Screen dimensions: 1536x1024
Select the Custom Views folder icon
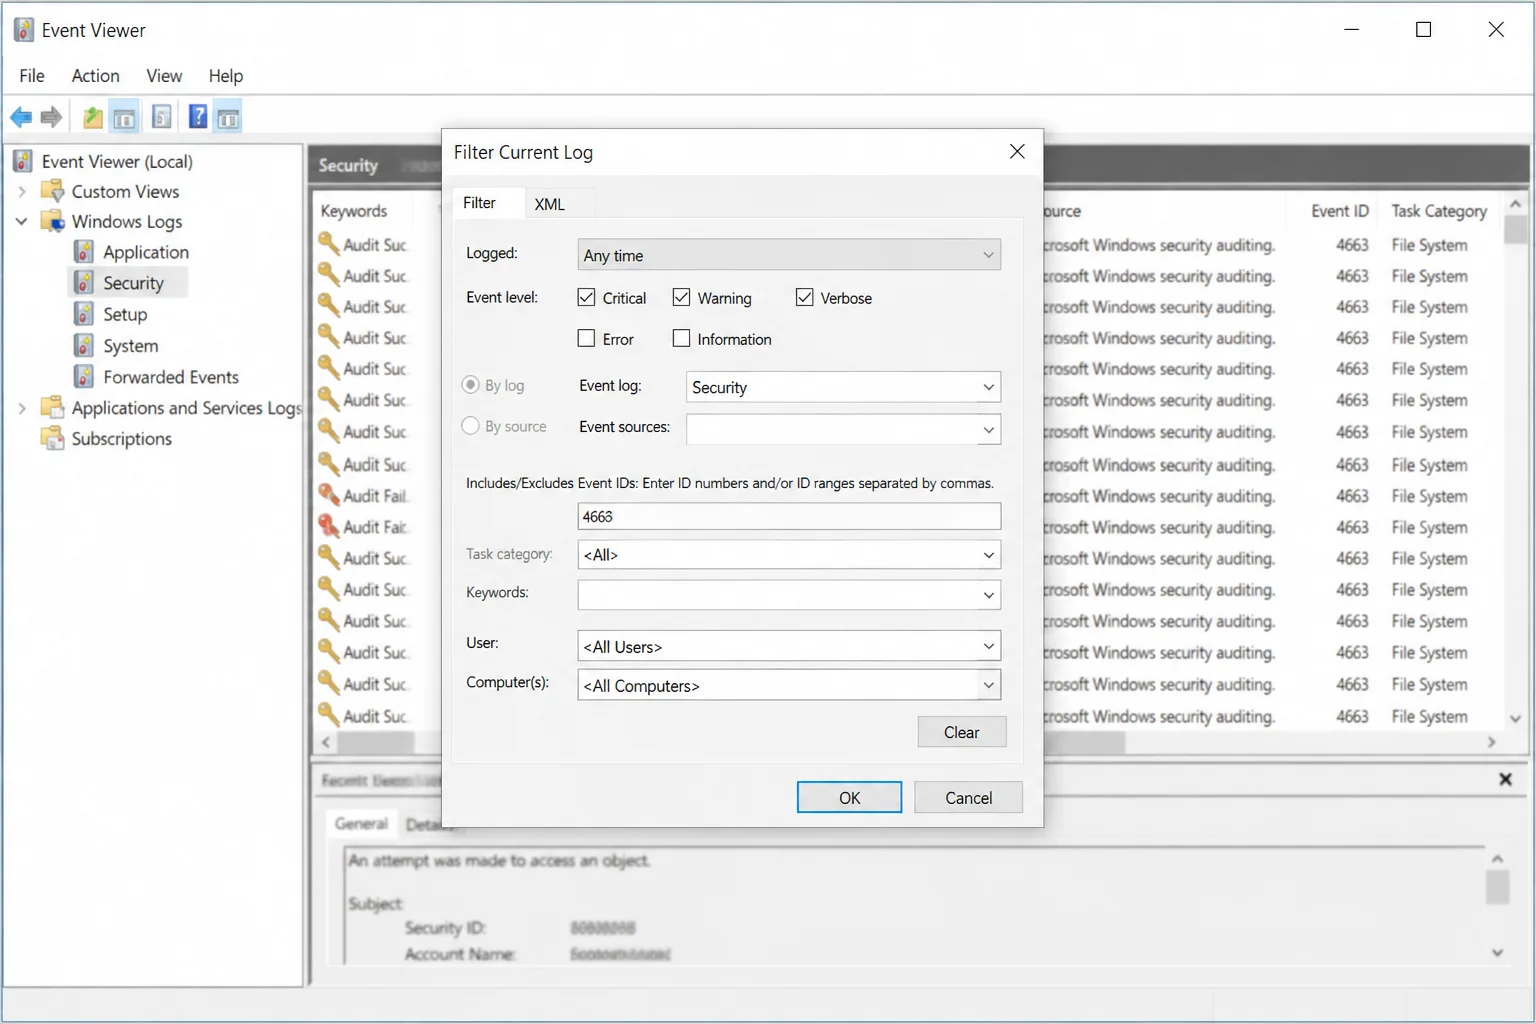pyautogui.click(x=52, y=191)
